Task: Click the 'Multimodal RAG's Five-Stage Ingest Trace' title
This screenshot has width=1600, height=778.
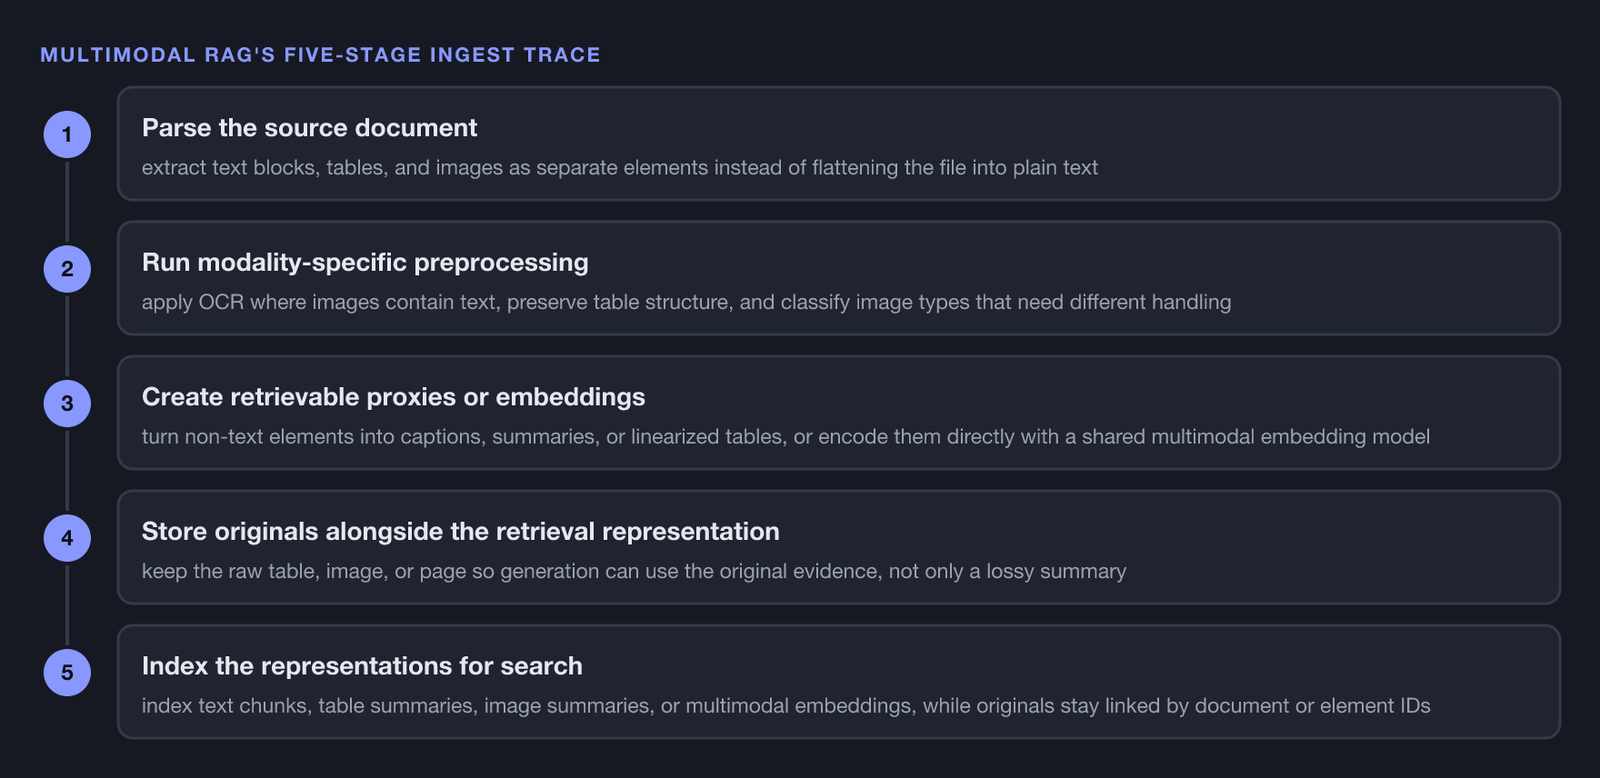Action: click(x=320, y=55)
